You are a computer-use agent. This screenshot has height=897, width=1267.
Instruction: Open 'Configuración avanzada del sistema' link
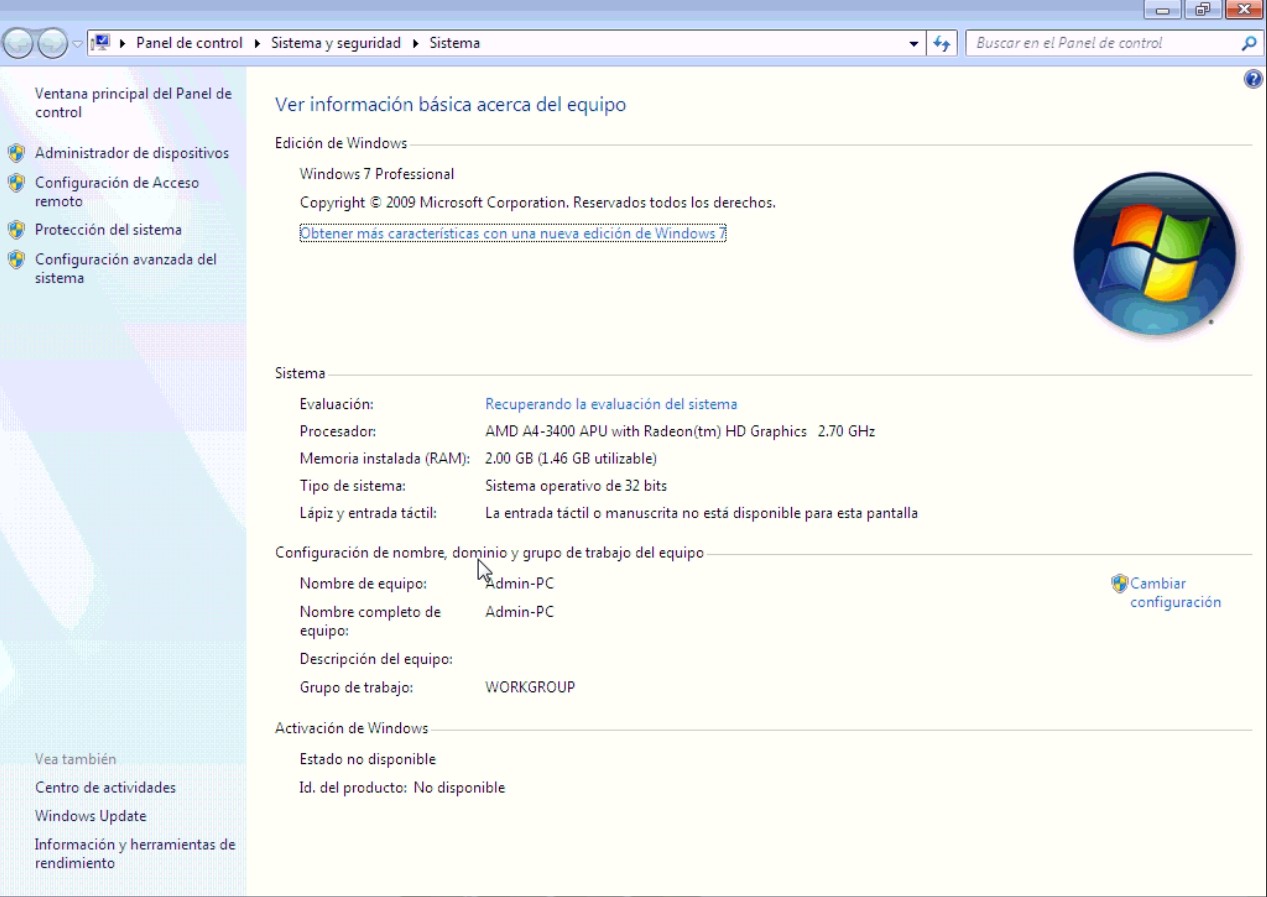(126, 269)
